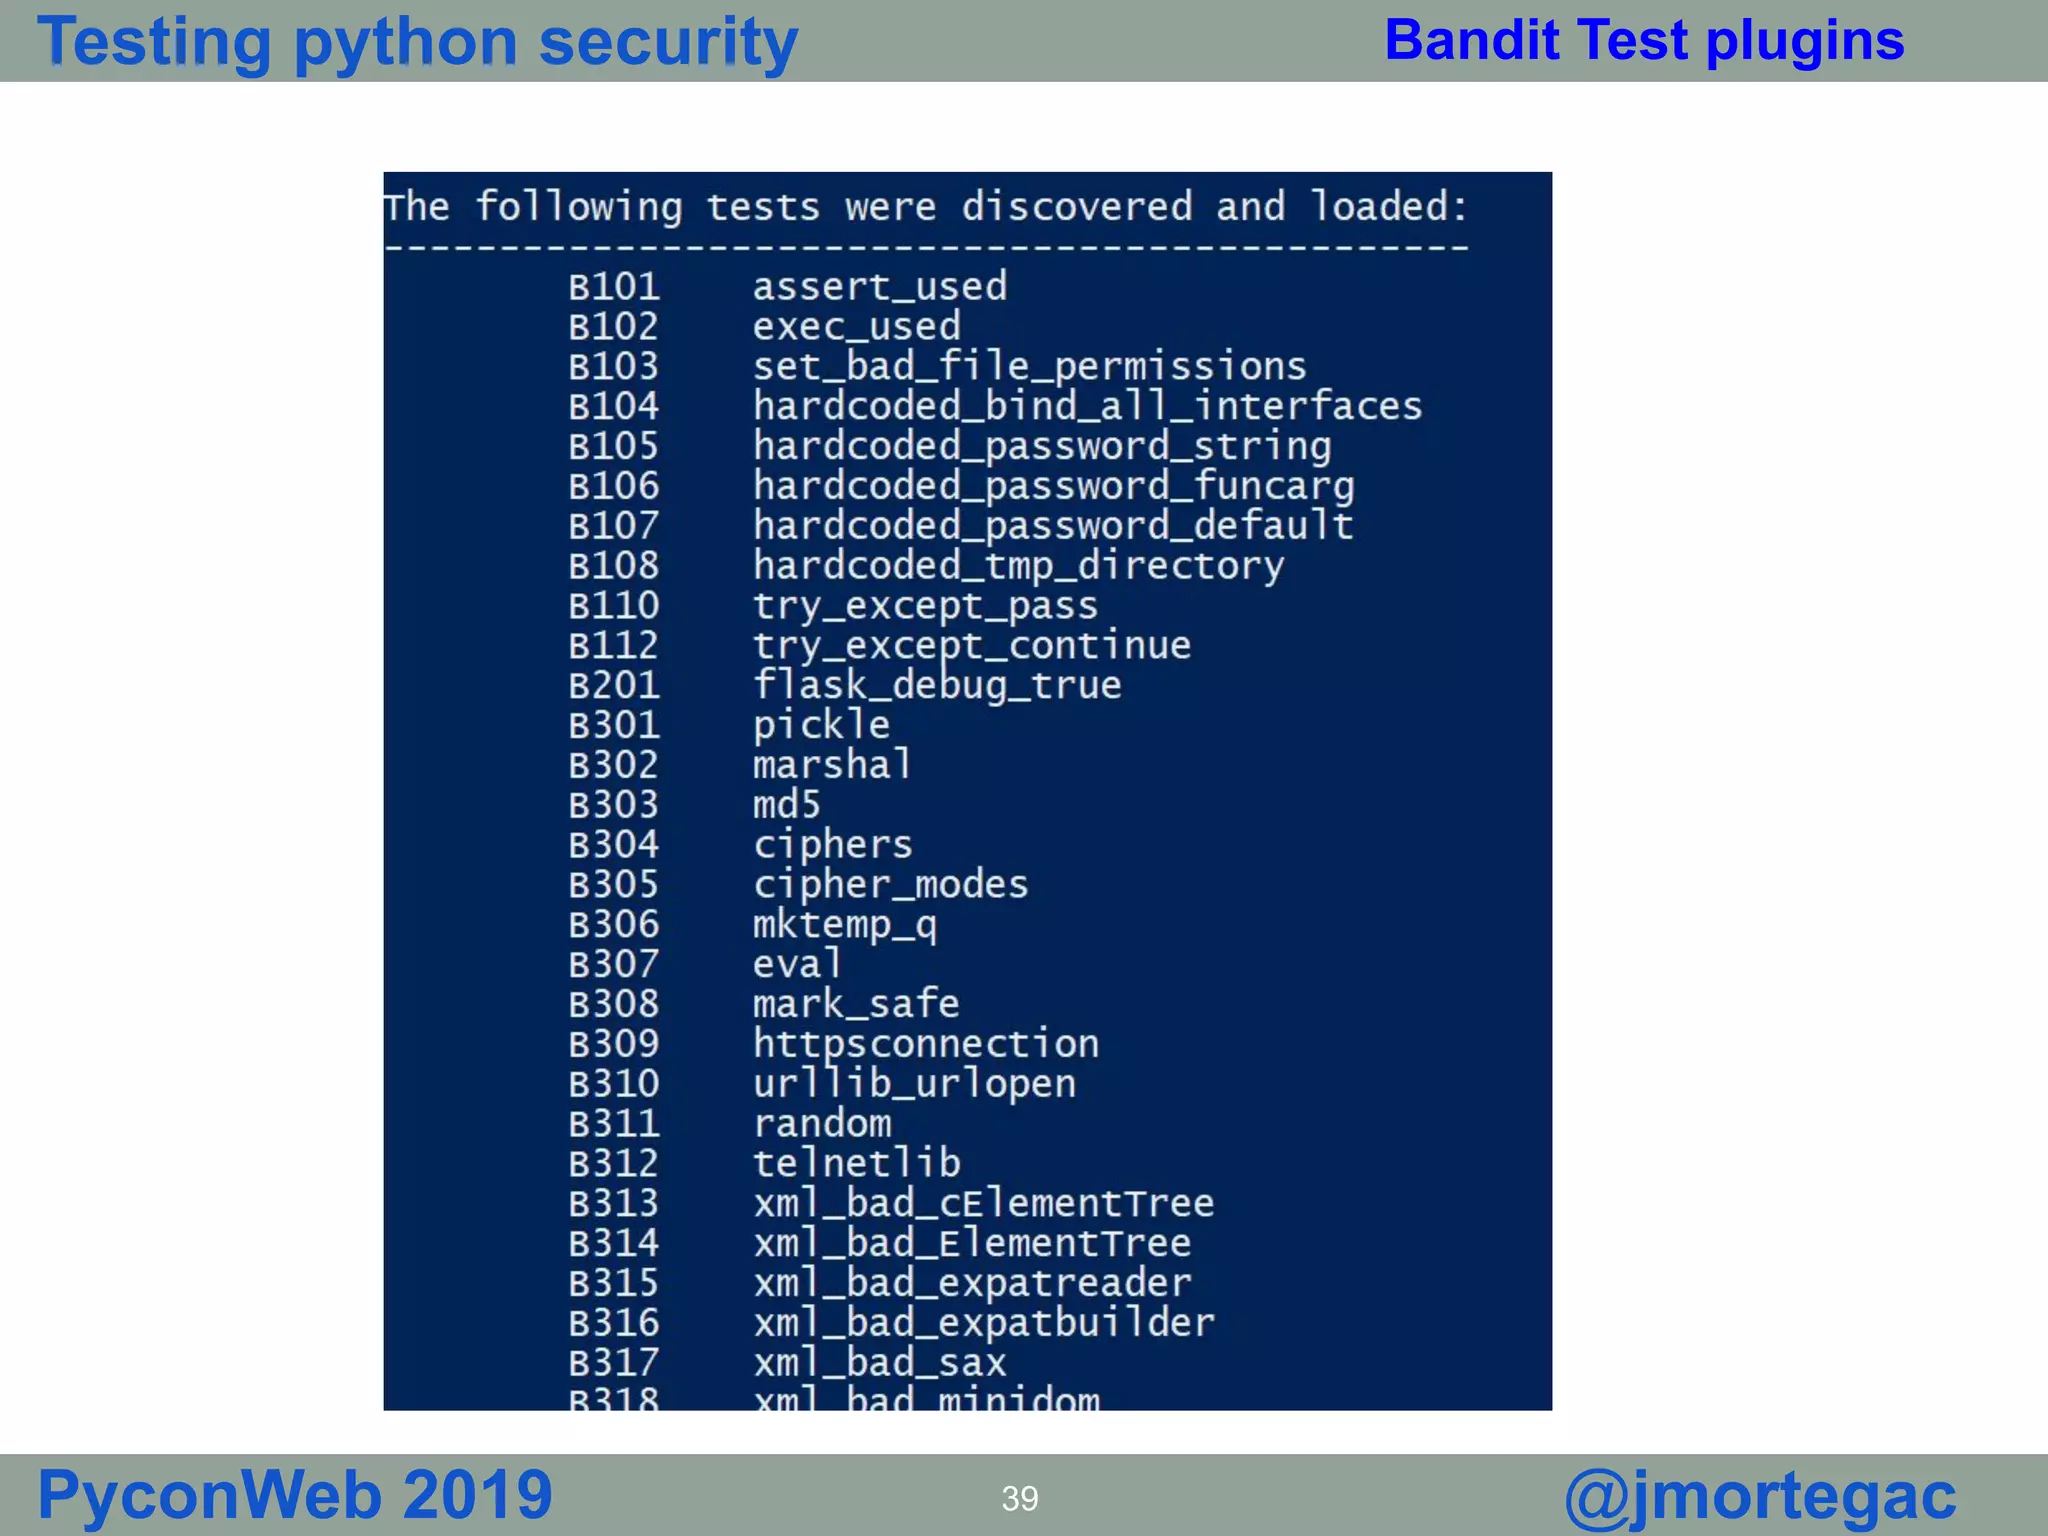The image size is (2048, 1536).
Task: Click the 'Testing python security' title
Action: (417, 42)
